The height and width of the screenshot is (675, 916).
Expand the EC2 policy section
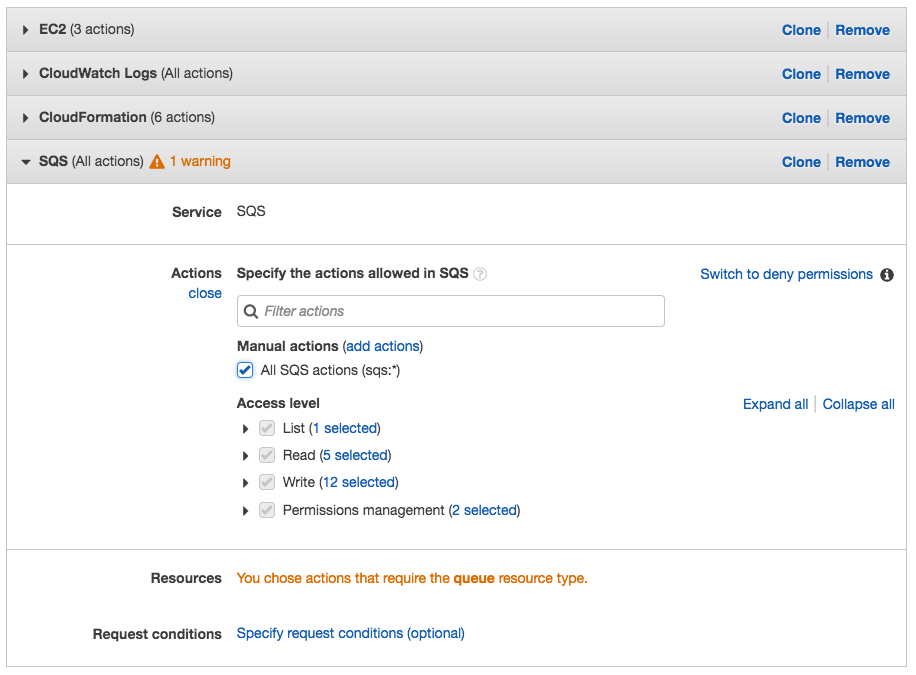(26, 30)
